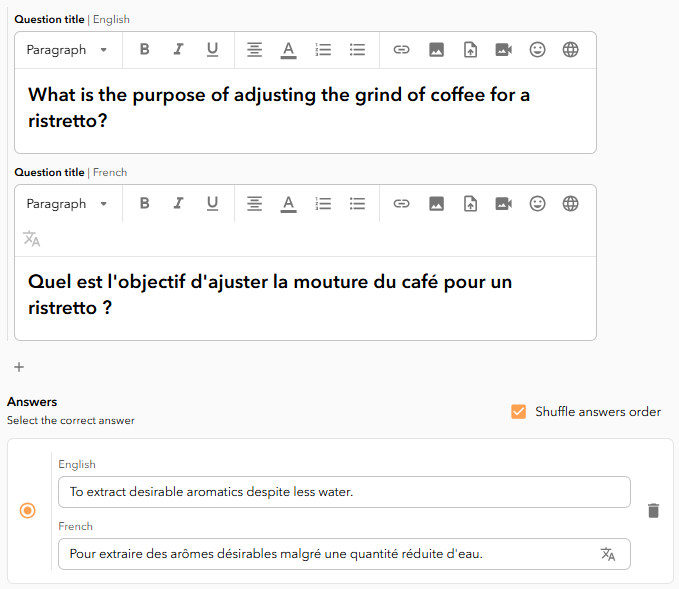The image size is (679, 589).
Task: Insert image in French question editor
Action: (x=436, y=203)
